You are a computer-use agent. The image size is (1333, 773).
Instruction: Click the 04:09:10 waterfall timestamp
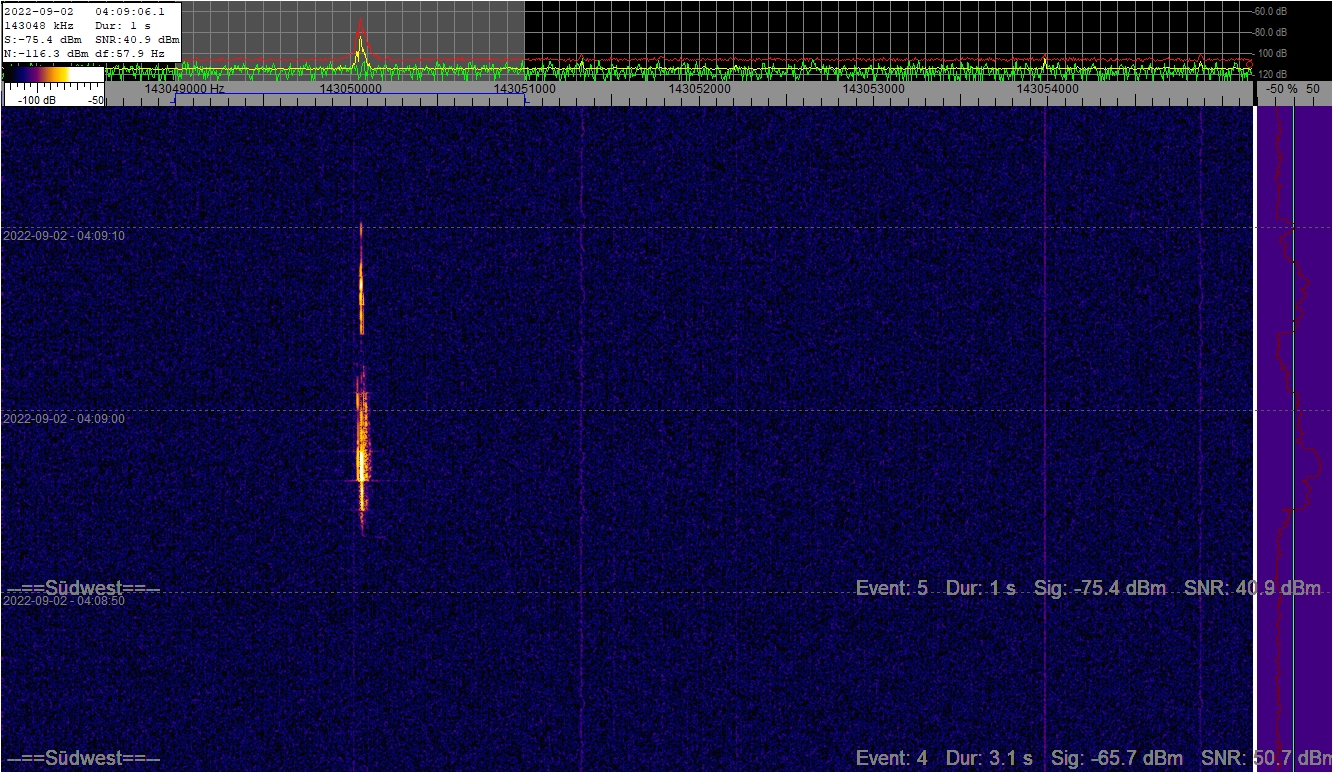pyautogui.click(x=64, y=236)
